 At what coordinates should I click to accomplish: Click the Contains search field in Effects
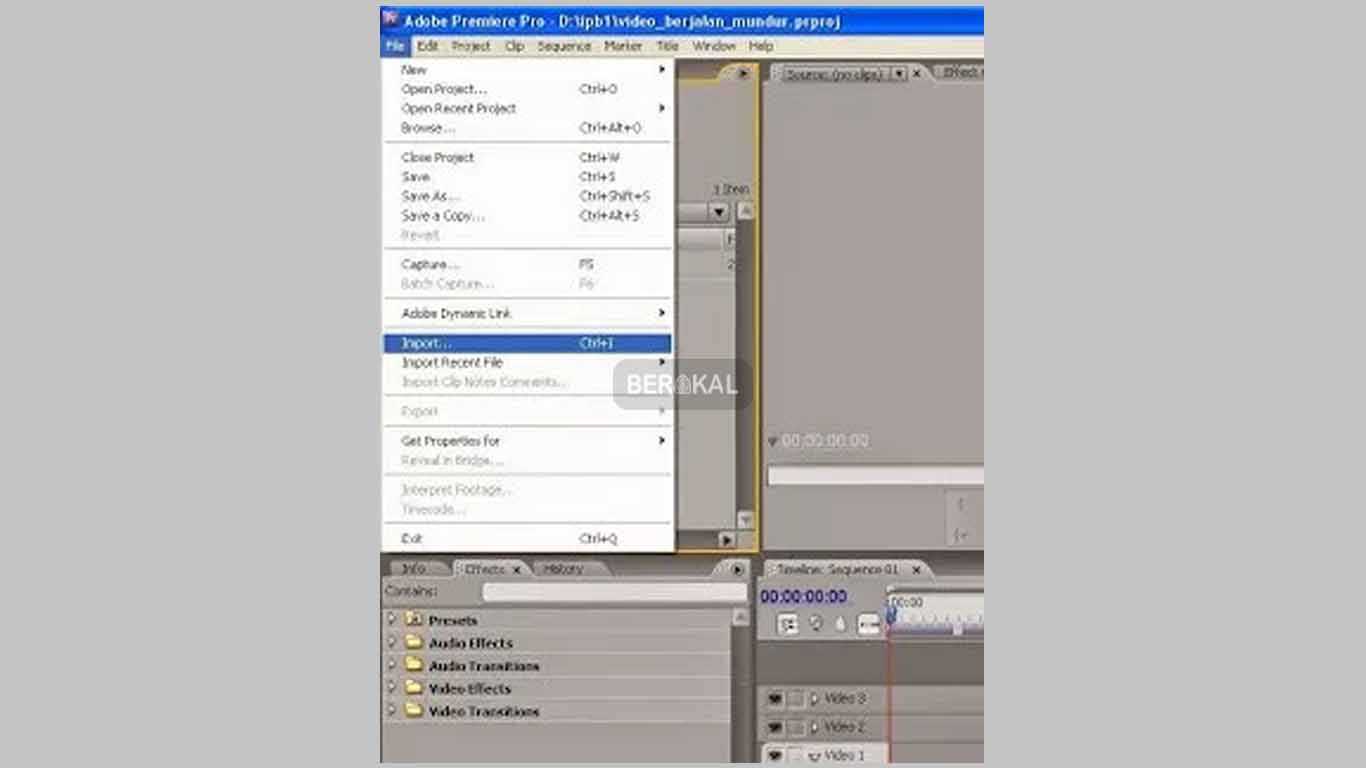[x=615, y=592]
